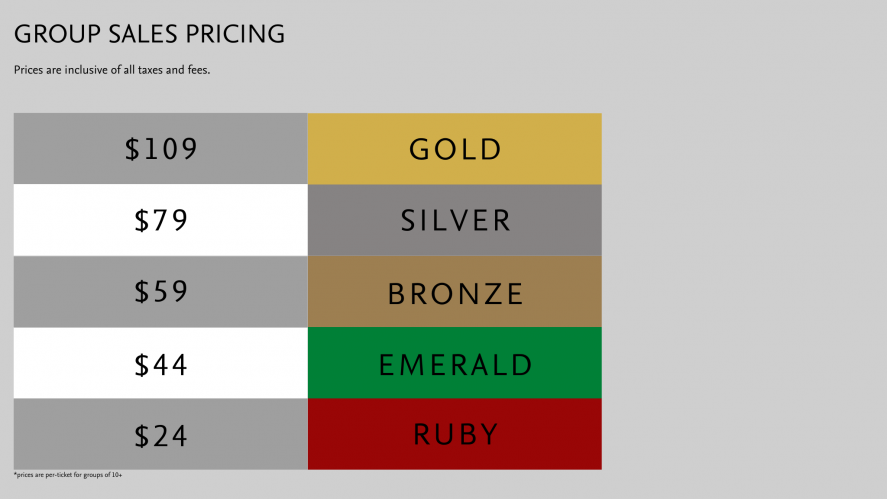Click the word SILVER label text
The width and height of the screenshot is (887, 499).
455,221
